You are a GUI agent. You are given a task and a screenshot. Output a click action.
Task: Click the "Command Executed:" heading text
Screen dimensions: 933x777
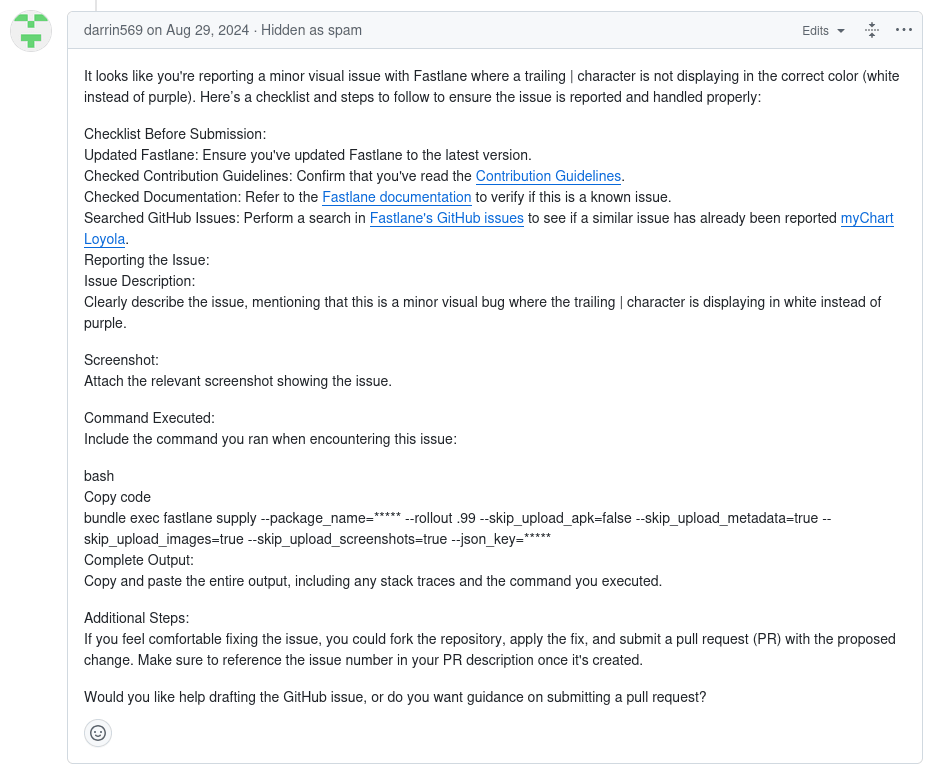[149, 418]
